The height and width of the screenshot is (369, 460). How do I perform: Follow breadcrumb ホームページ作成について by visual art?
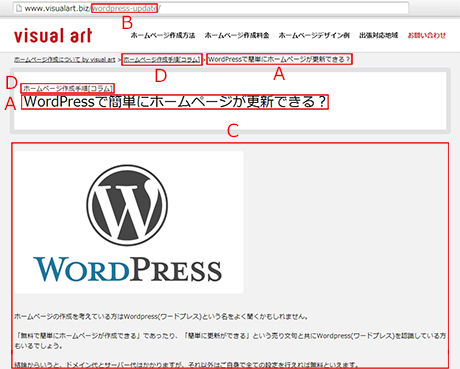point(65,60)
